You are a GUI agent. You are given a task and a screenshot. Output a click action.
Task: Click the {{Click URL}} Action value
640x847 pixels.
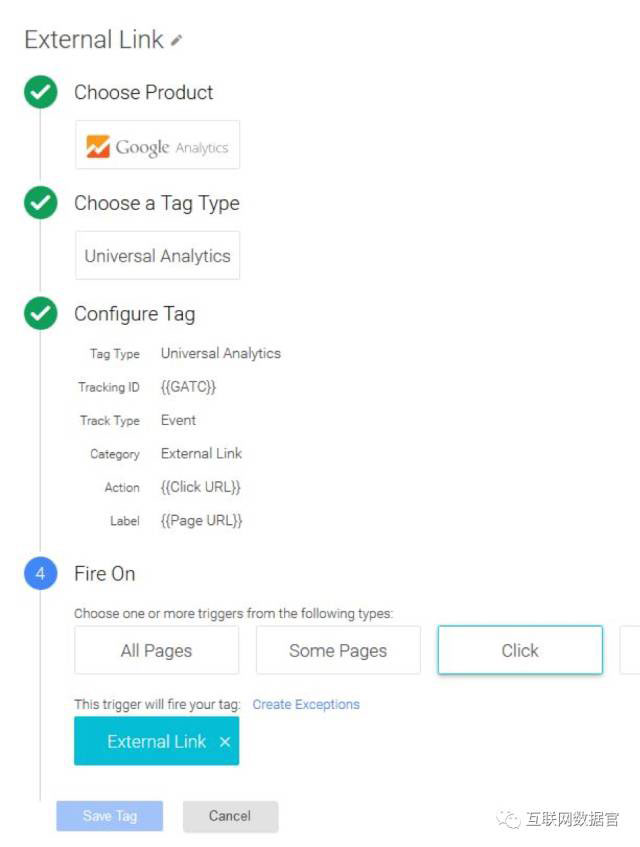pyautogui.click(x=201, y=487)
